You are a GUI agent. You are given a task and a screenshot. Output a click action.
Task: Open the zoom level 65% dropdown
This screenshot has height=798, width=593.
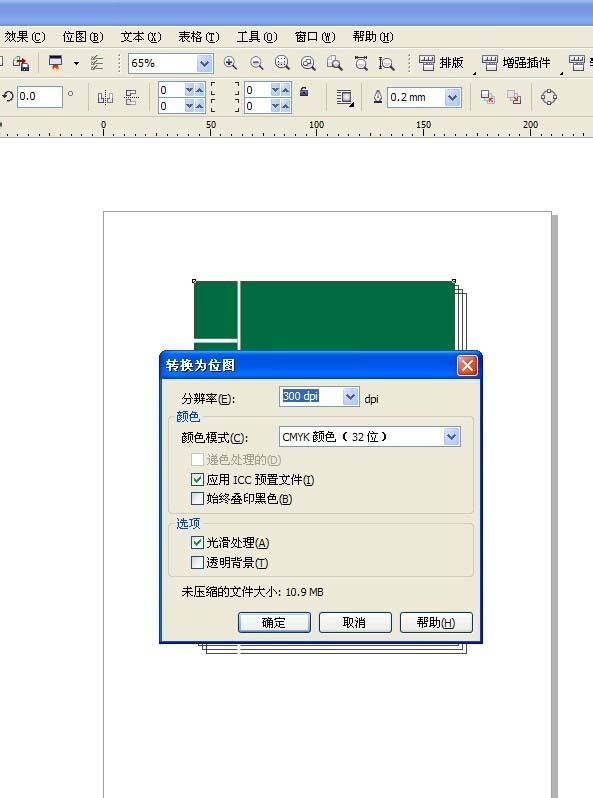pyautogui.click(x=204, y=64)
